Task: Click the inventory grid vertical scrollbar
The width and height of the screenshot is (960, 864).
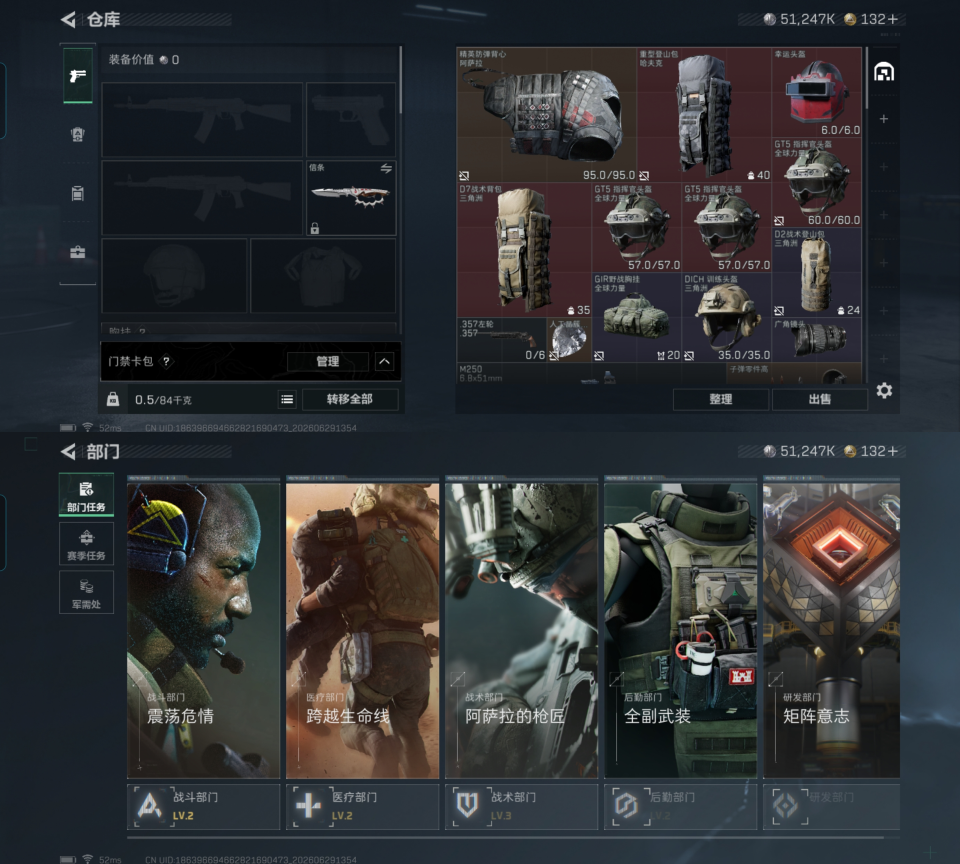Action: (866, 78)
